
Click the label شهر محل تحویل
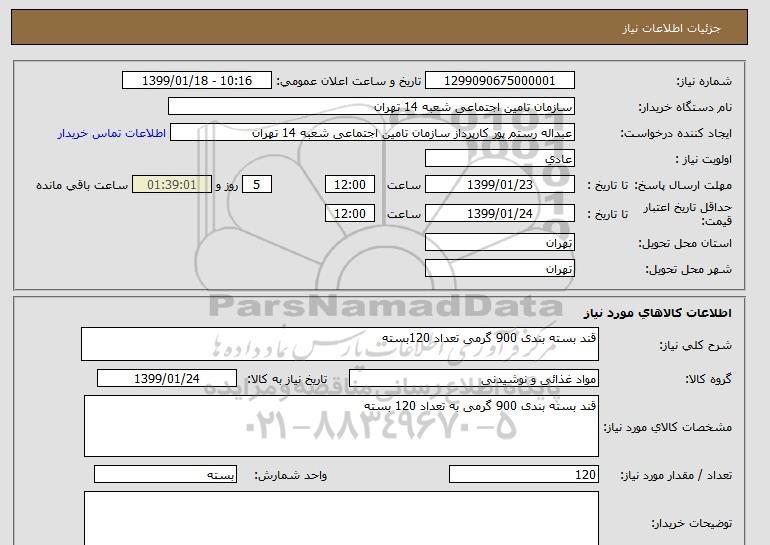pyautogui.click(x=688, y=269)
